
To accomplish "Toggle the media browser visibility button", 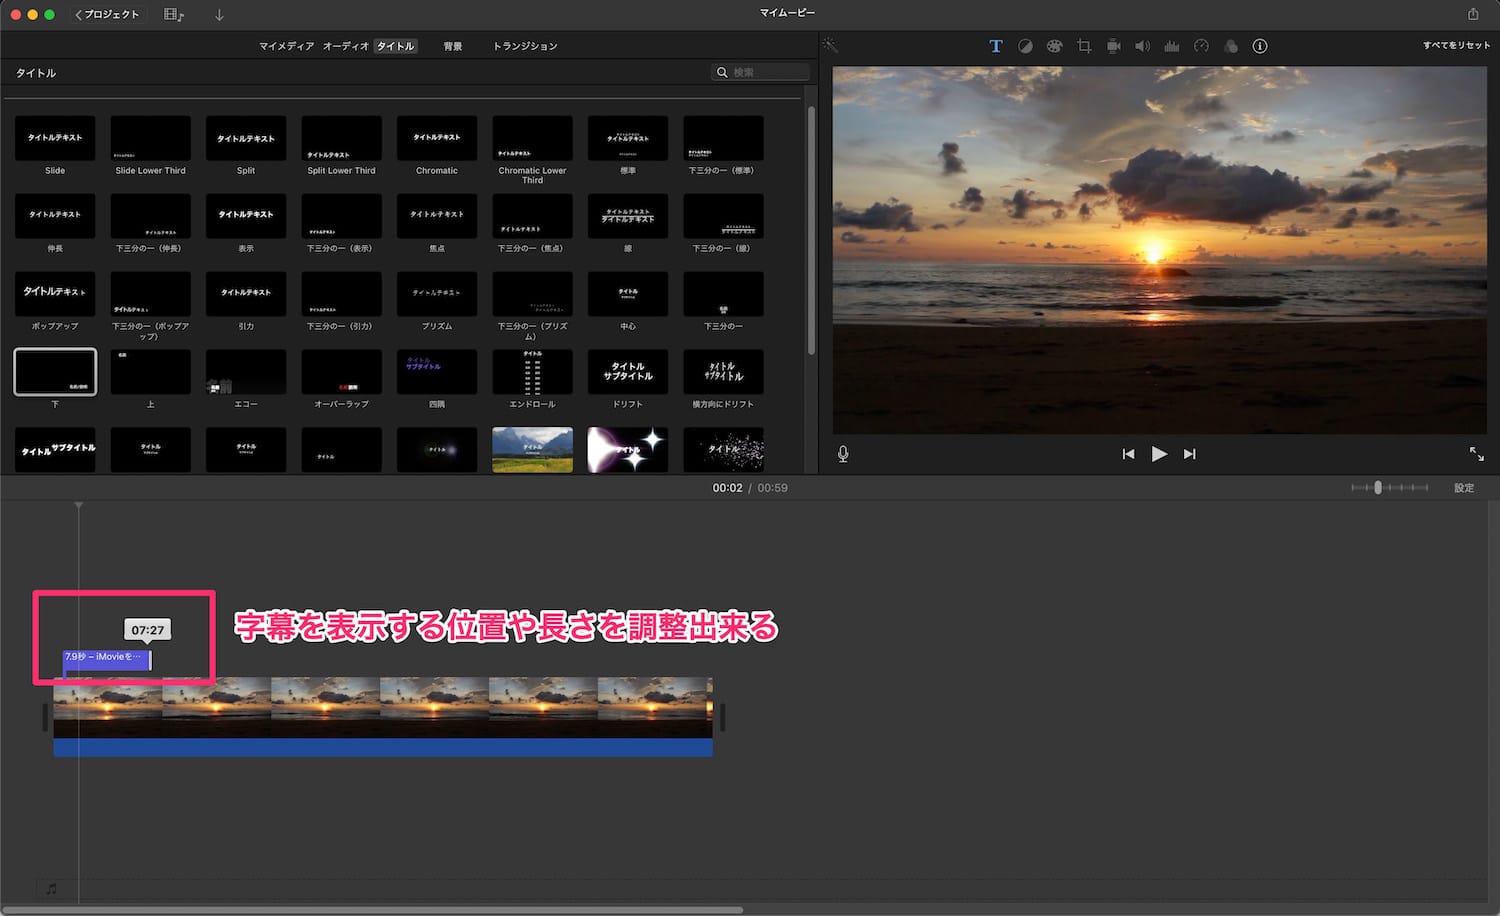I will tap(174, 14).
